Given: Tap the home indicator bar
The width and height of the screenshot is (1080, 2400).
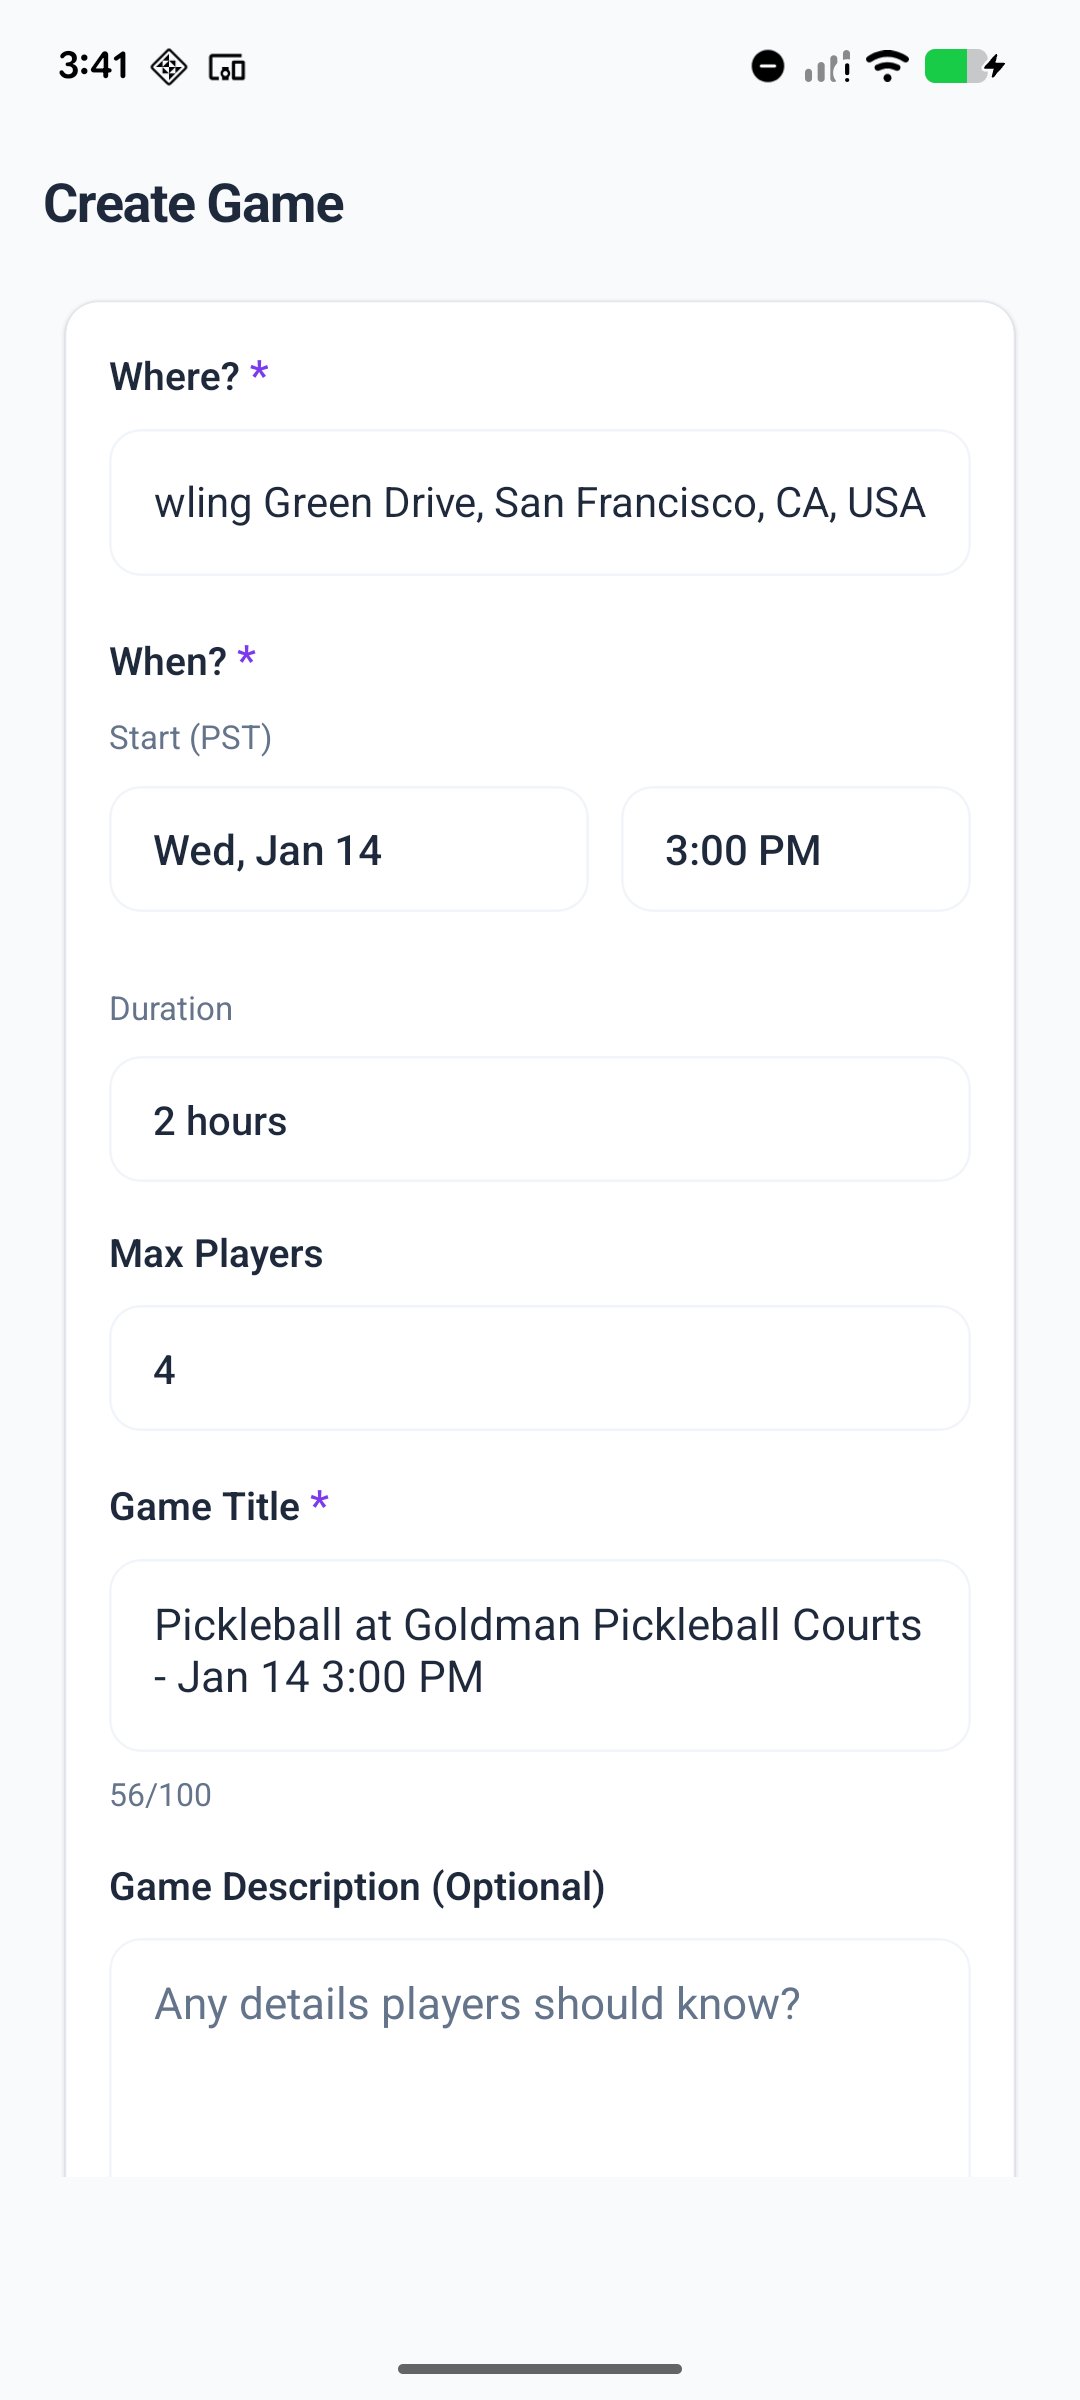Looking at the screenshot, I should (540, 2368).
